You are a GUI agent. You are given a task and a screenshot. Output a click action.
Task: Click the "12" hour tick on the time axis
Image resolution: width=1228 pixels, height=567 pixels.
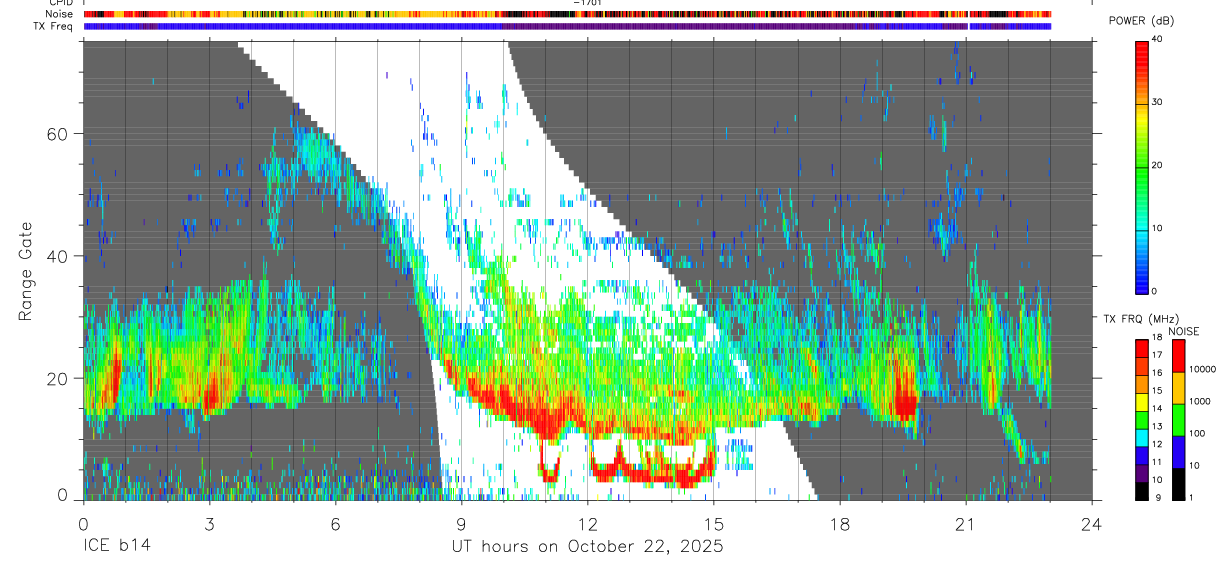point(587,523)
